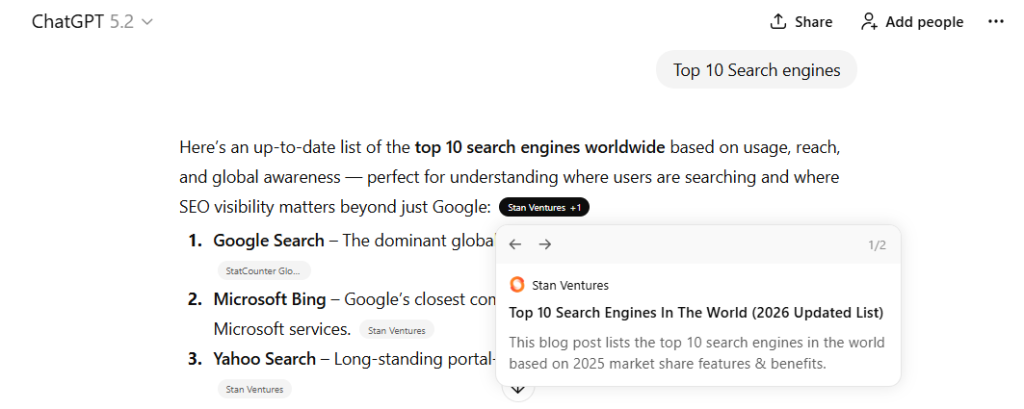Click the blog post description in source popup

[696, 353]
